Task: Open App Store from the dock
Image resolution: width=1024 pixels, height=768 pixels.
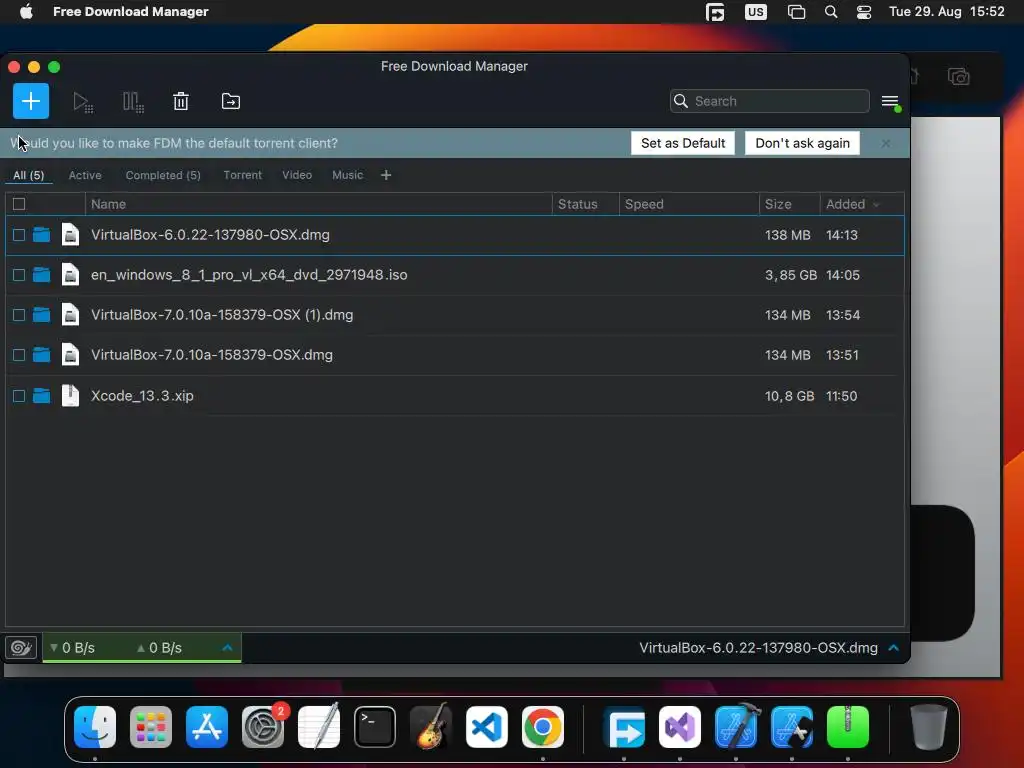Action: coord(207,727)
